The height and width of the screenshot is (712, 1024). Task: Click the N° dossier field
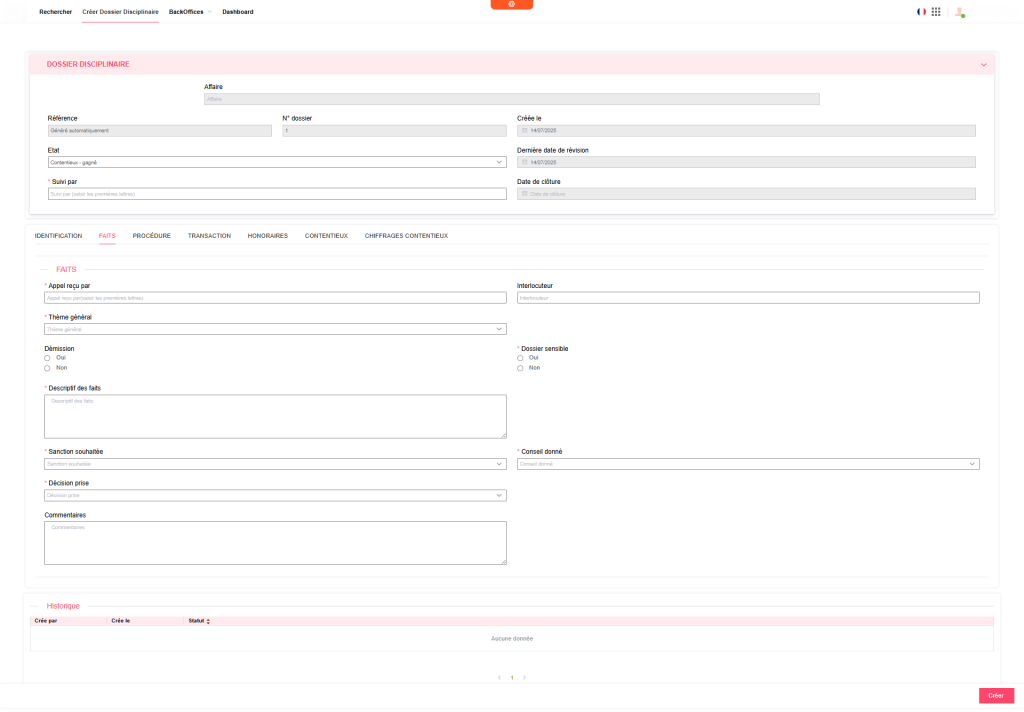click(394, 131)
